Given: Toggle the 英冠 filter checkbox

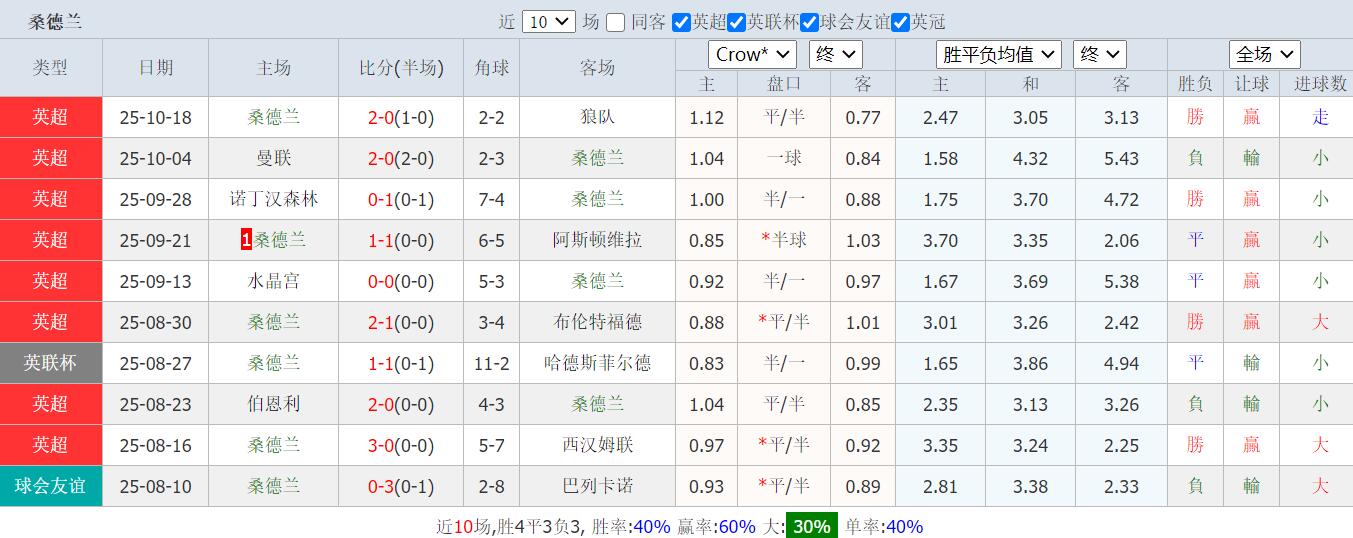Looking at the screenshot, I should pos(900,22).
